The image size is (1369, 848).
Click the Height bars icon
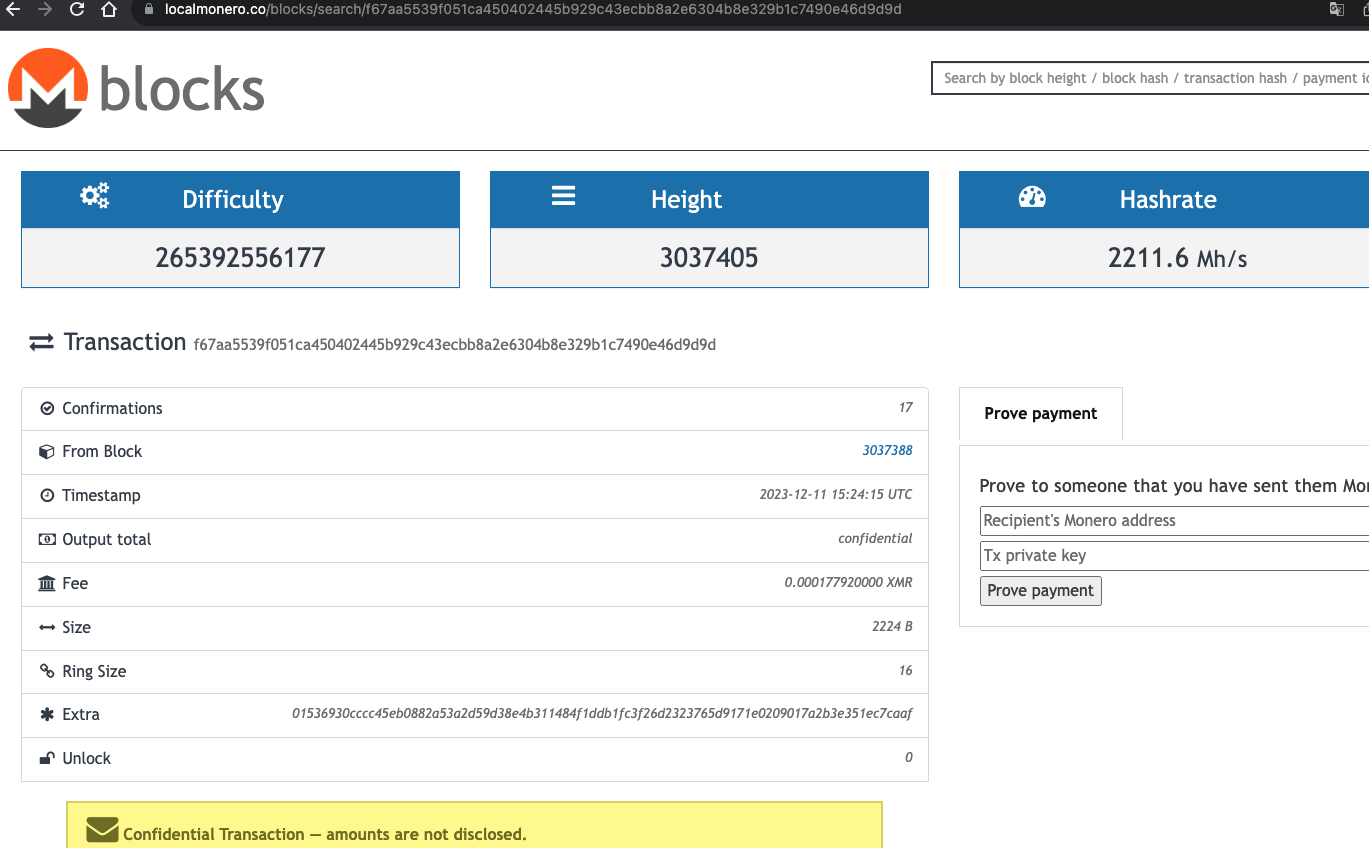[563, 196]
